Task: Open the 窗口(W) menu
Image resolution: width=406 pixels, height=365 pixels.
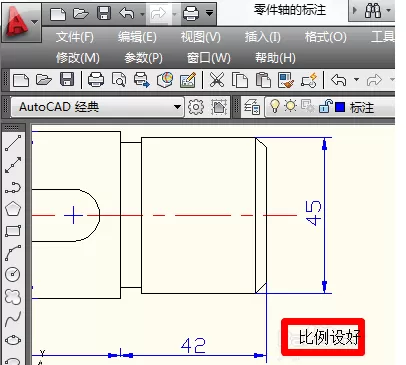Action: click(209, 58)
